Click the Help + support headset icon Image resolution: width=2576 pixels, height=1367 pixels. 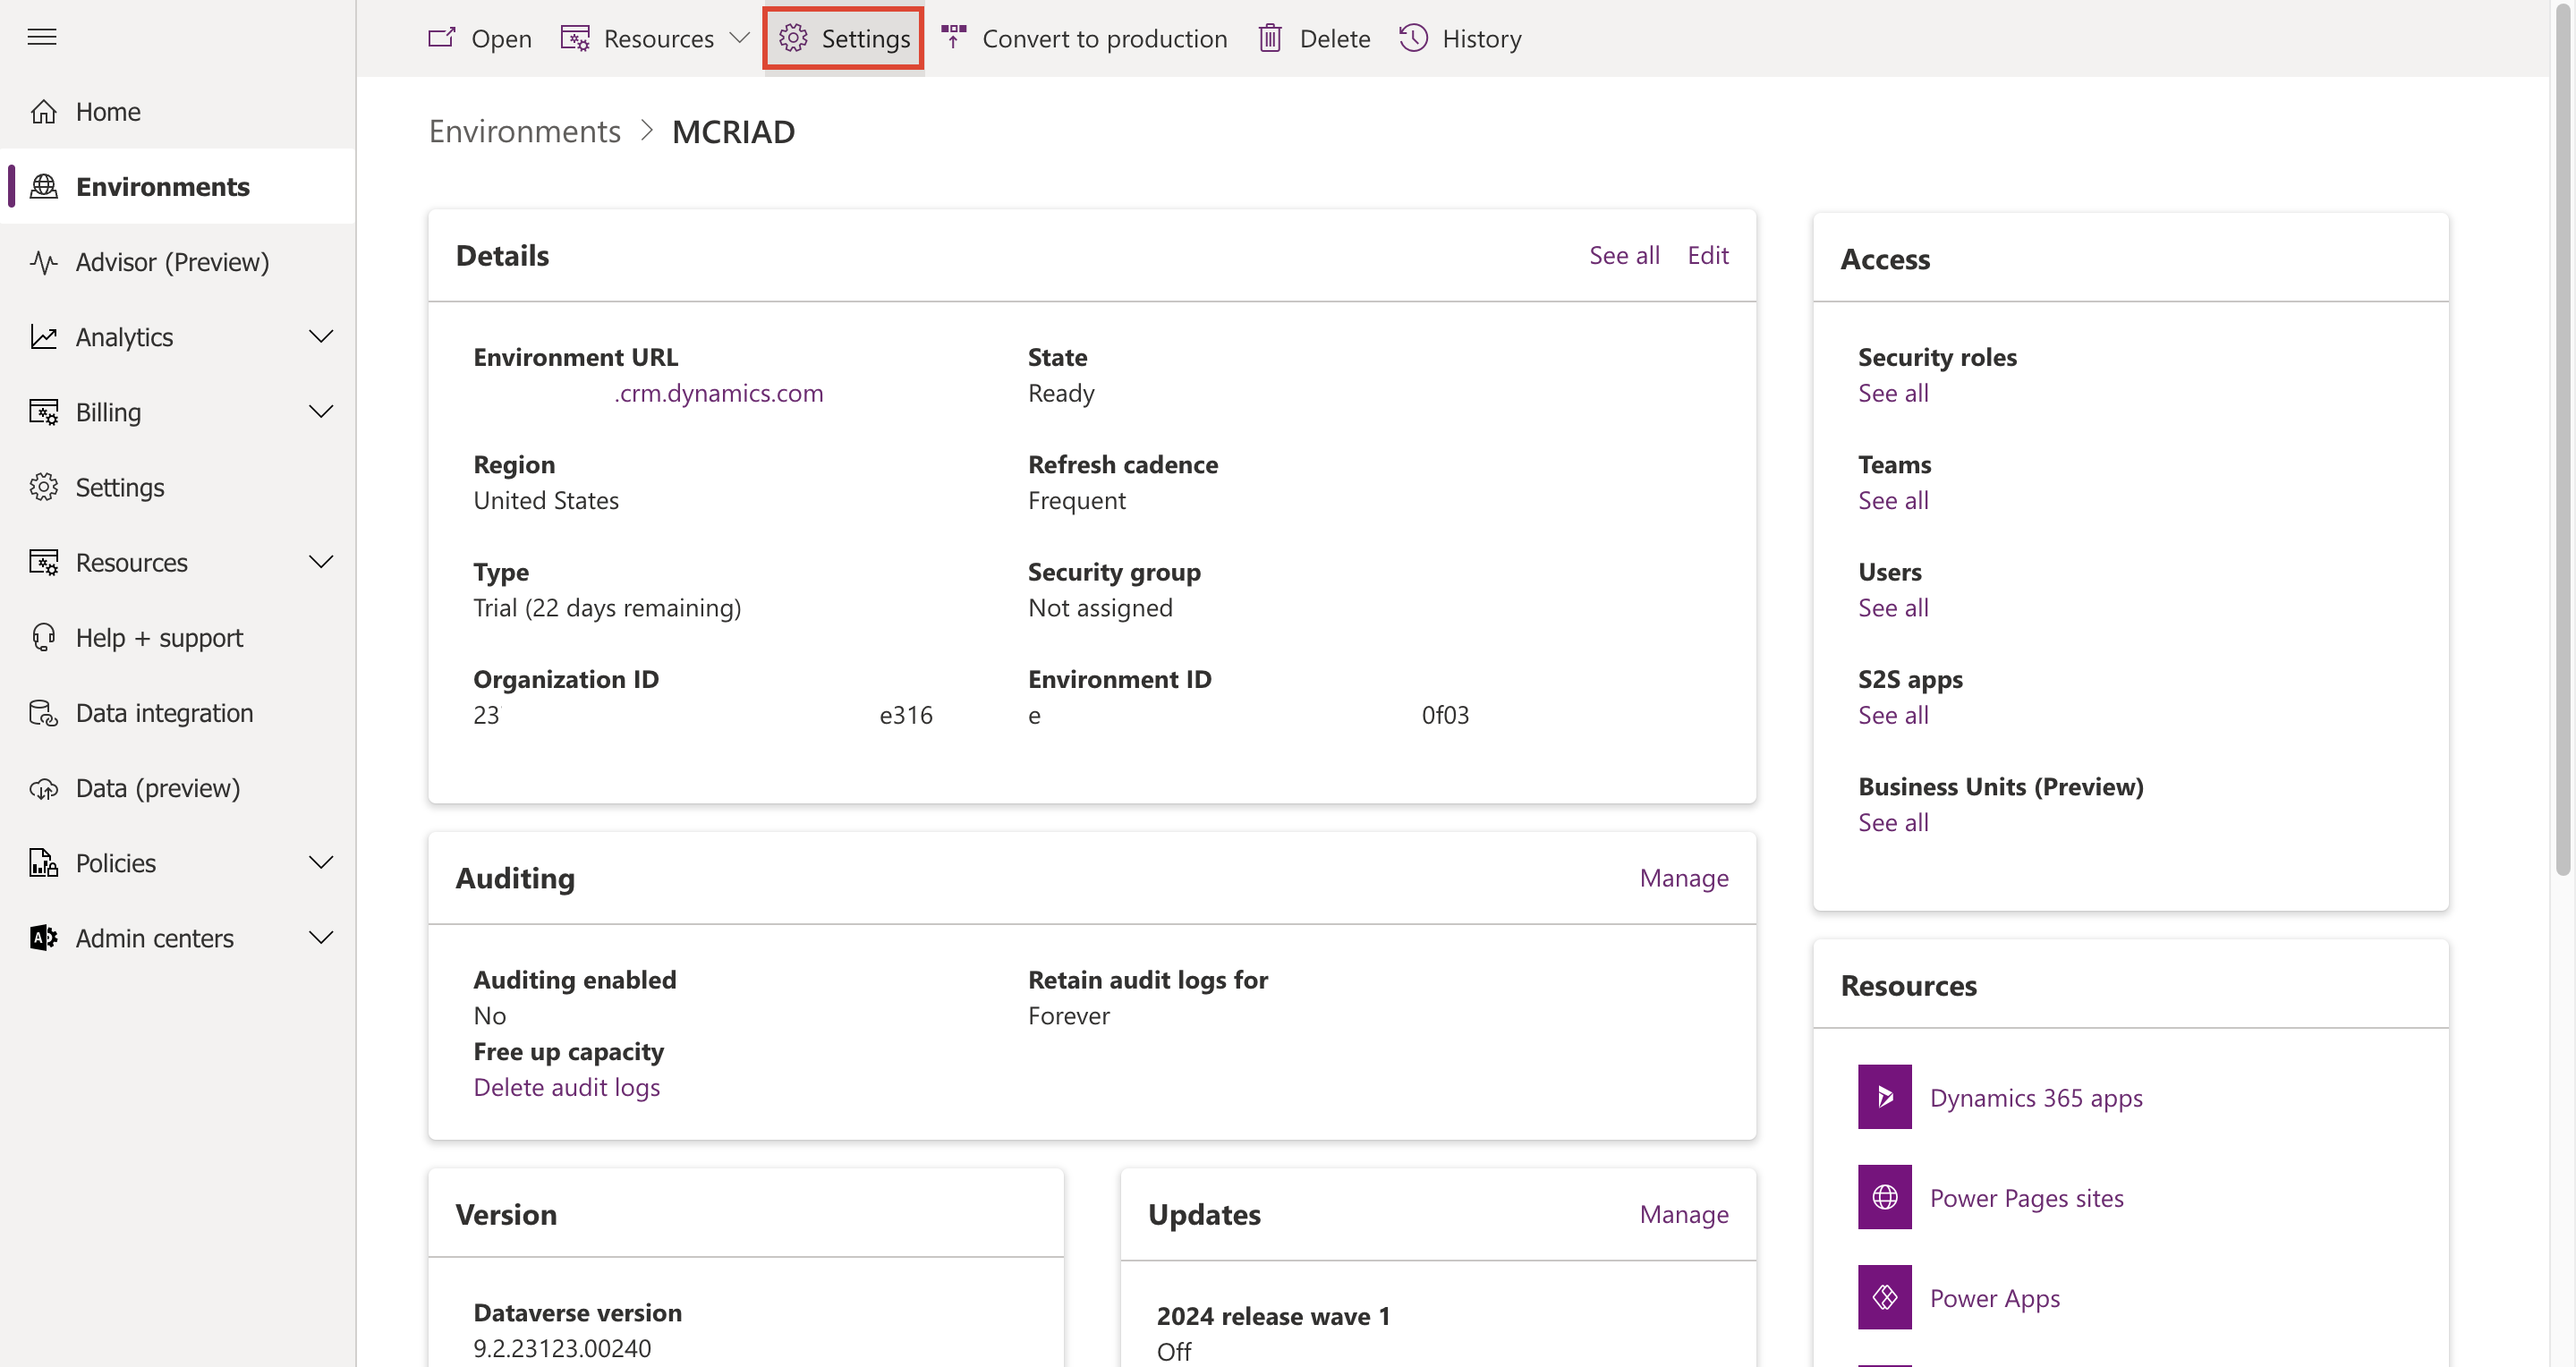tap(43, 637)
